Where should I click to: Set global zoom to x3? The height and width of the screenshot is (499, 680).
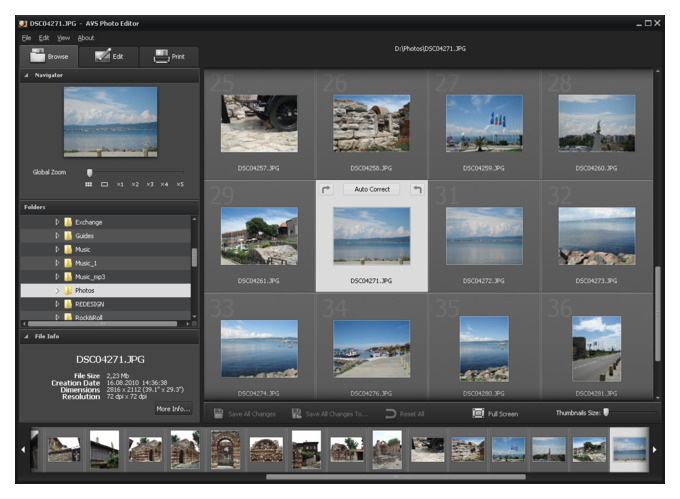pos(150,184)
